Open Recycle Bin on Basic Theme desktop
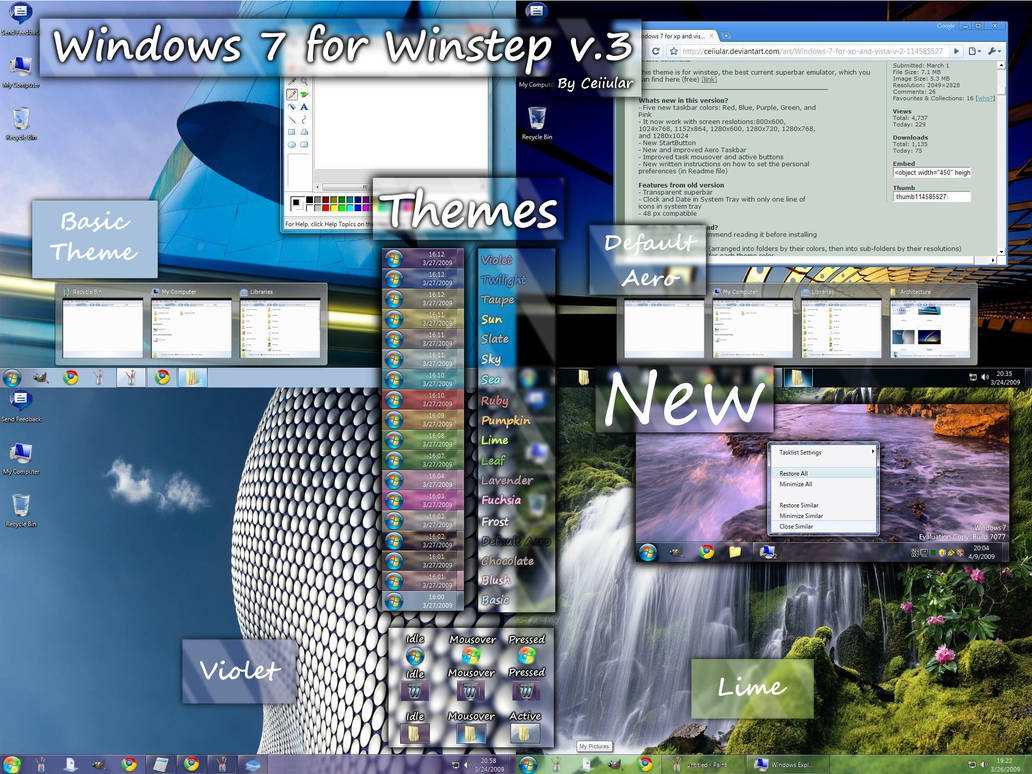Image resolution: width=1032 pixels, height=774 pixels. click(20, 124)
